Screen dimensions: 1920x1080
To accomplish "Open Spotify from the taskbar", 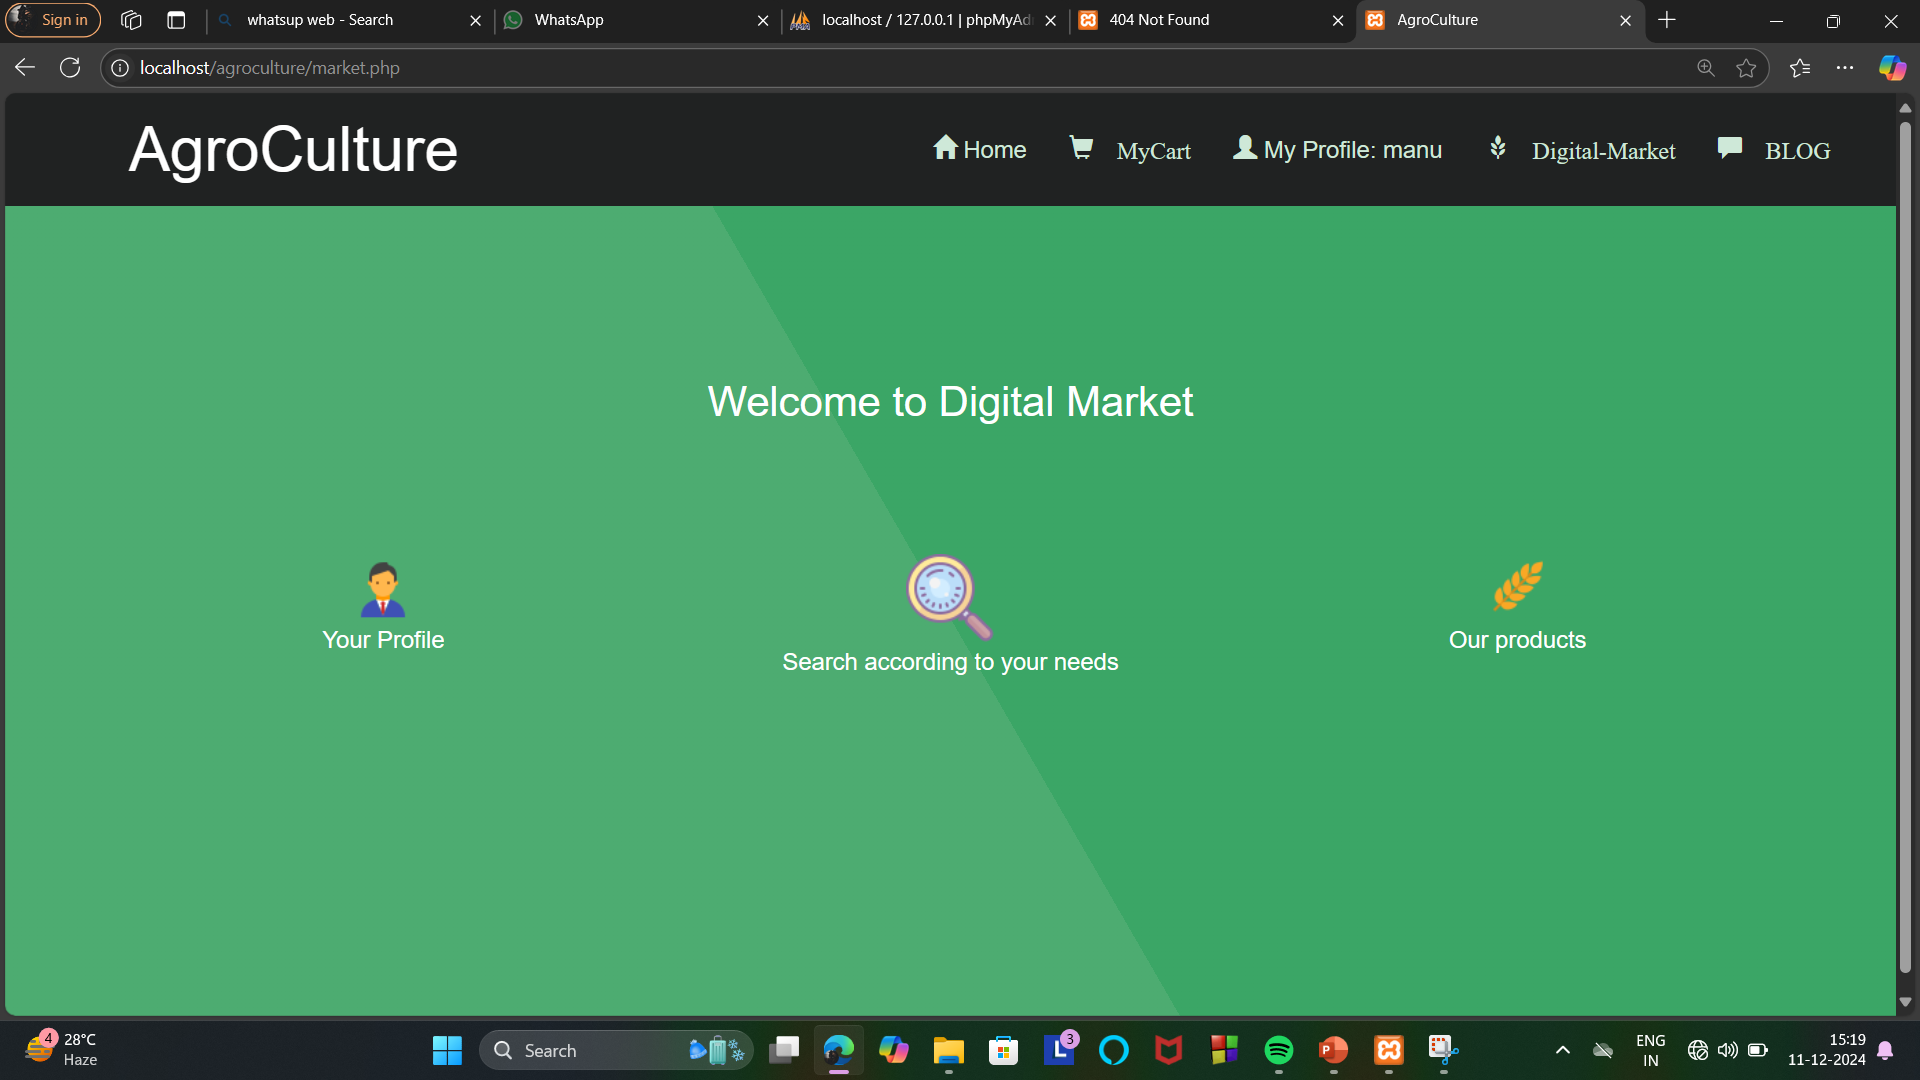I will pyautogui.click(x=1278, y=1050).
